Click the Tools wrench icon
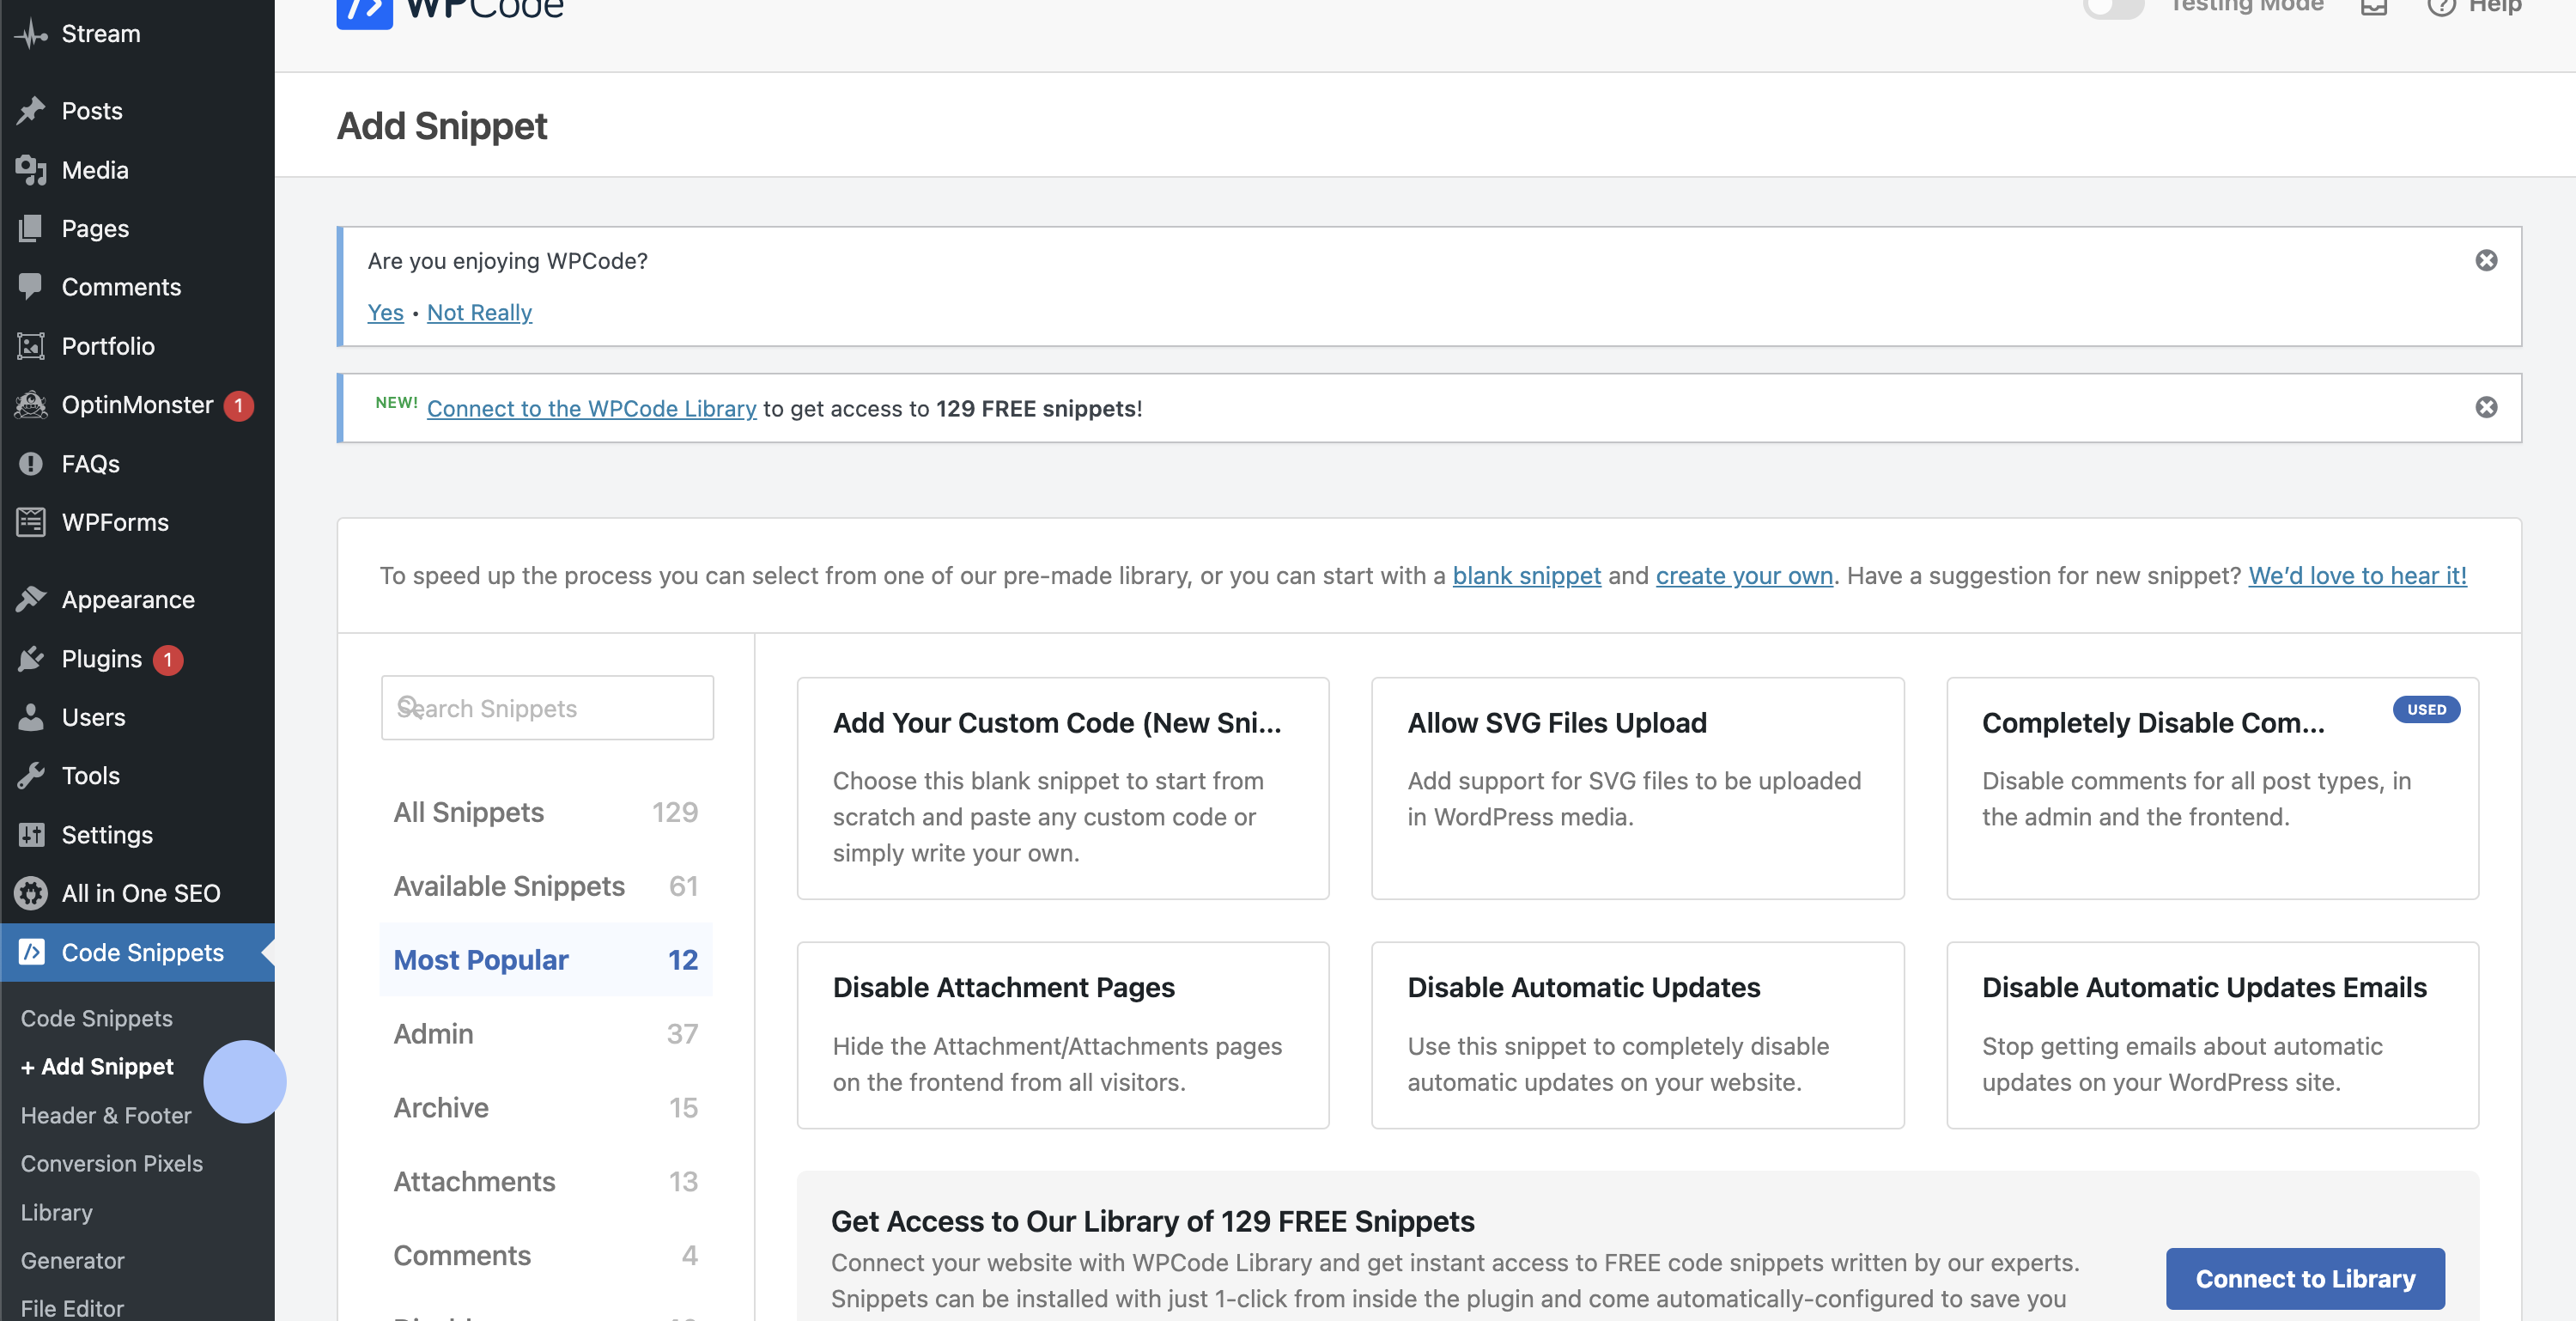The image size is (2576, 1321). pyautogui.click(x=31, y=776)
